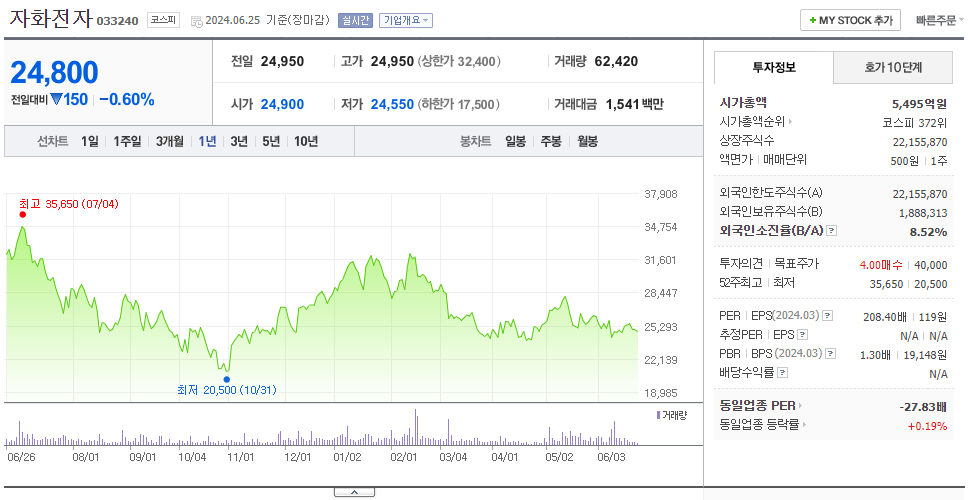Click the 시가 value 24,900

click(282, 105)
